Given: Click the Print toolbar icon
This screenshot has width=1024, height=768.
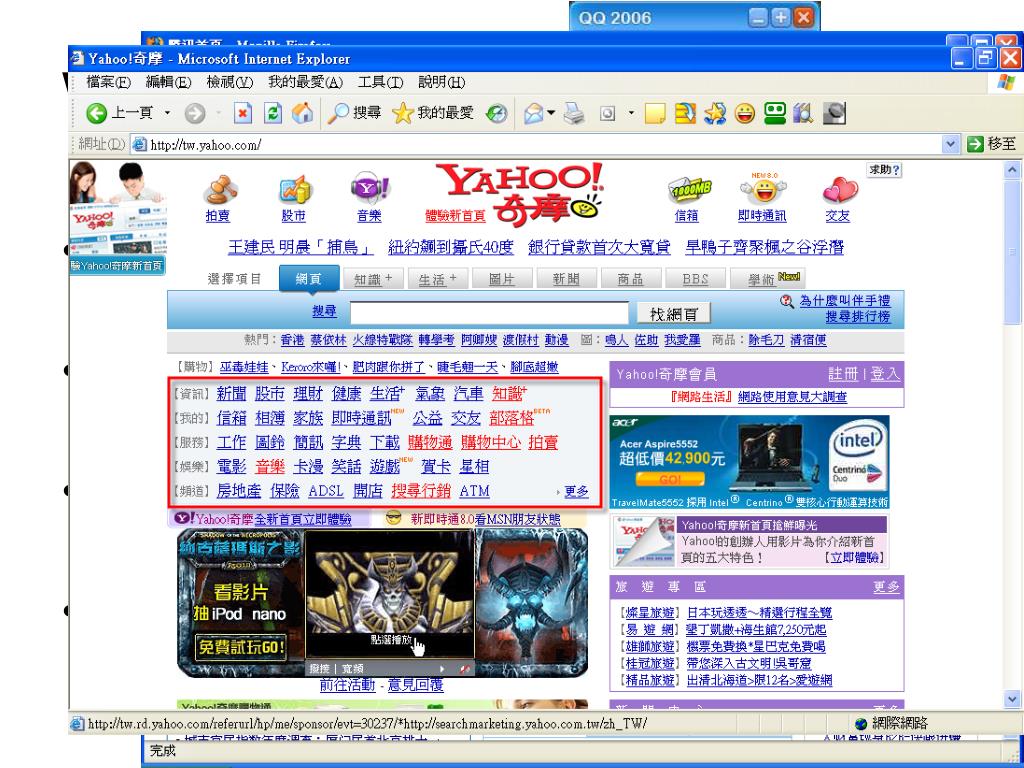Looking at the screenshot, I should point(574,114).
